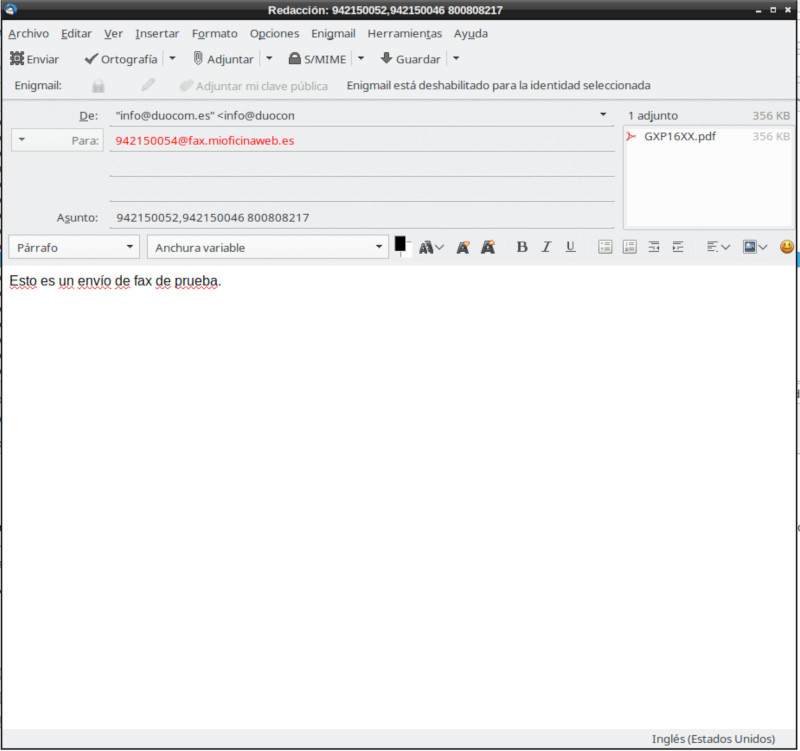Open the text color swatch
The height and width of the screenshot is (751, 800).
(x=401, y=244)
